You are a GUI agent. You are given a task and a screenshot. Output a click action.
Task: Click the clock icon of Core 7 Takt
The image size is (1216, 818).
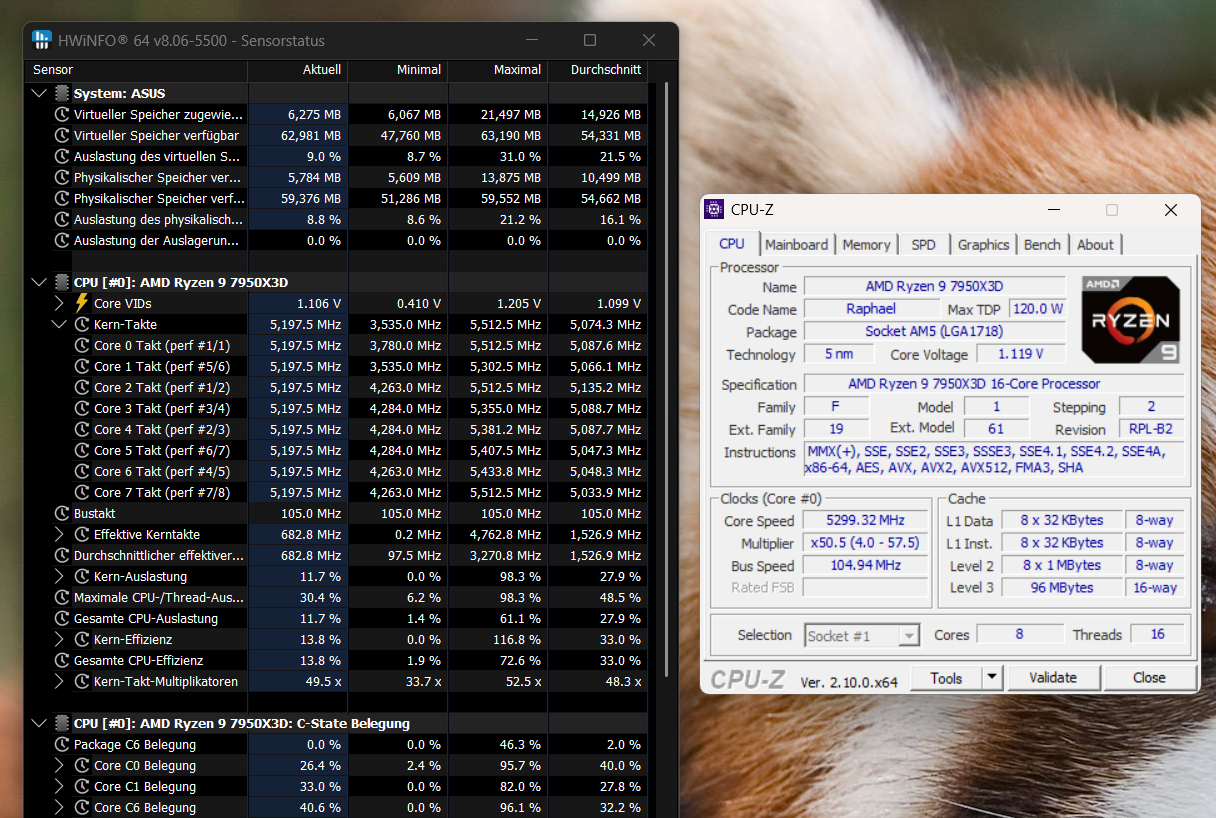coord(83,492)
